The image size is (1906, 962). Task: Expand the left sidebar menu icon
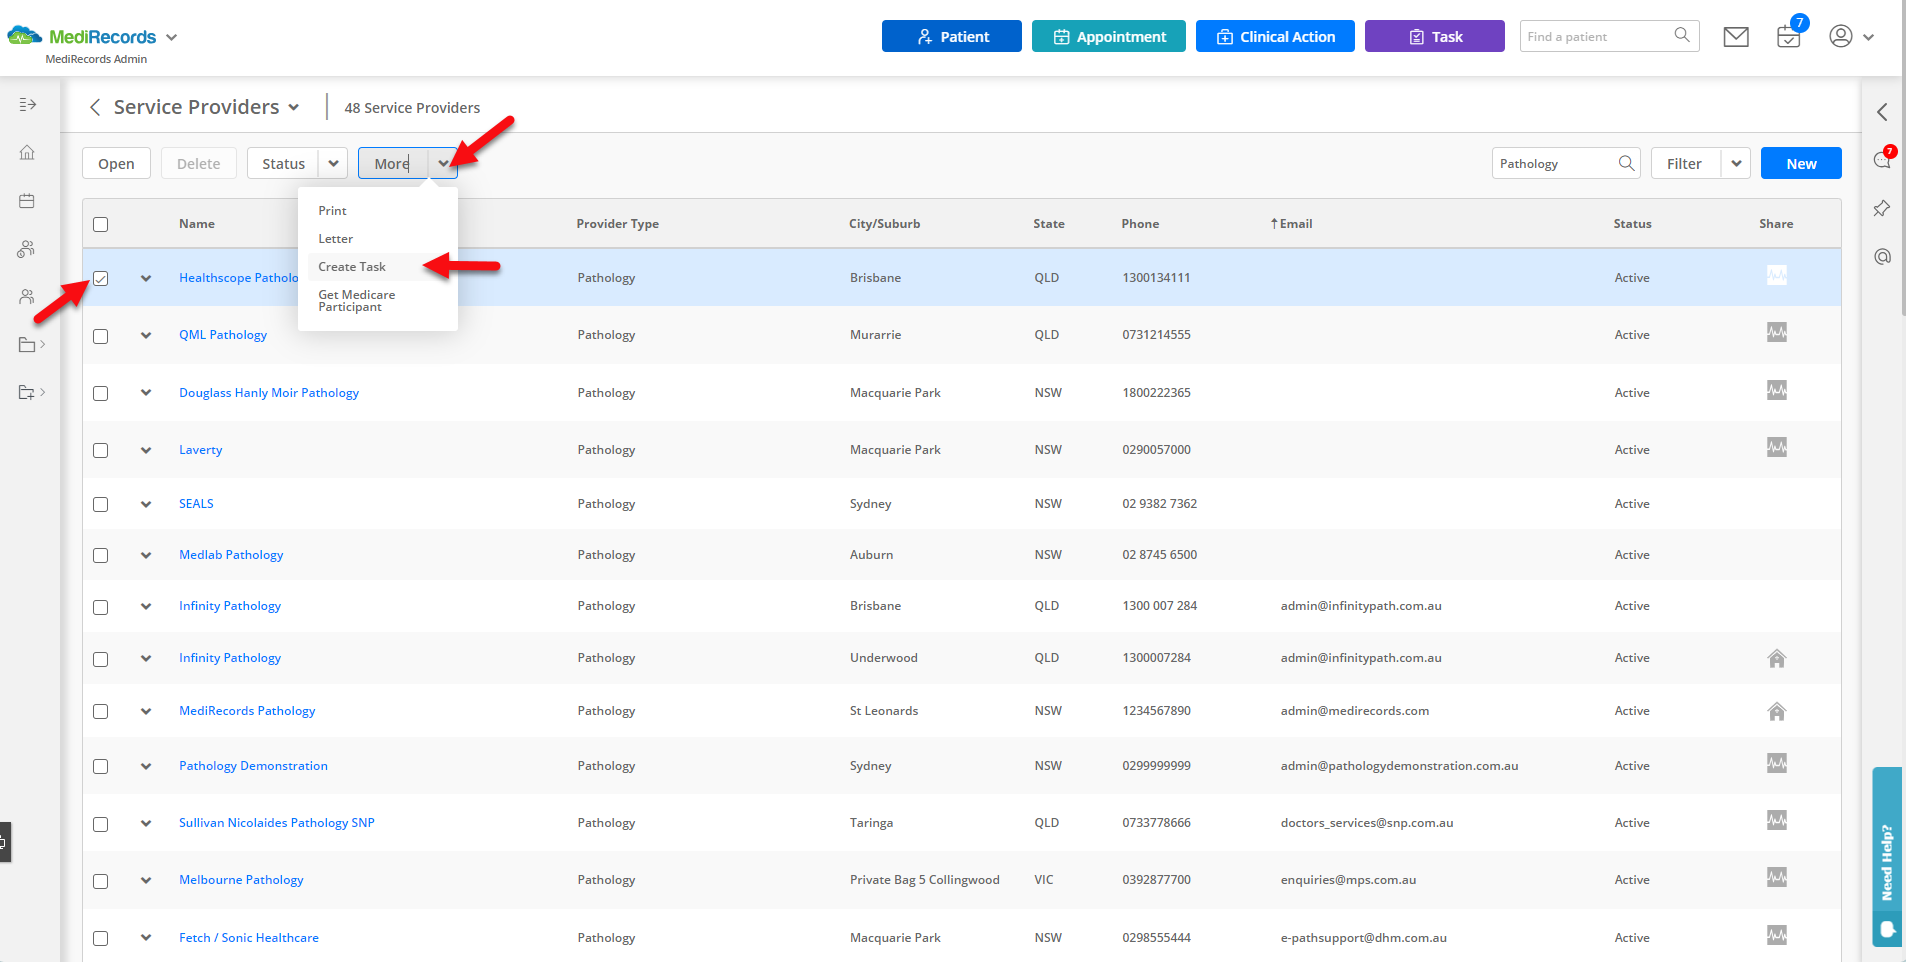click(28, 104)
